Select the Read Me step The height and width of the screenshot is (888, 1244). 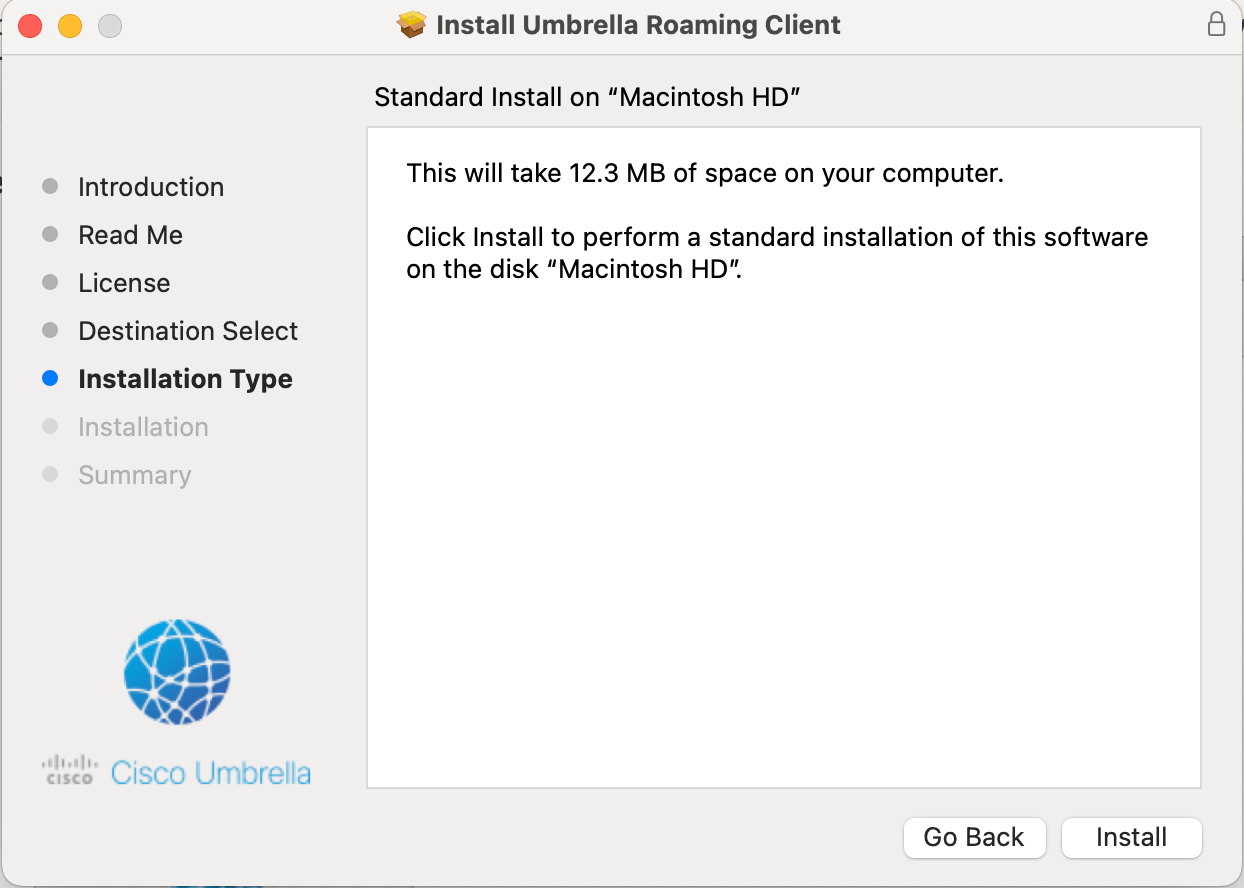(130, 235)
